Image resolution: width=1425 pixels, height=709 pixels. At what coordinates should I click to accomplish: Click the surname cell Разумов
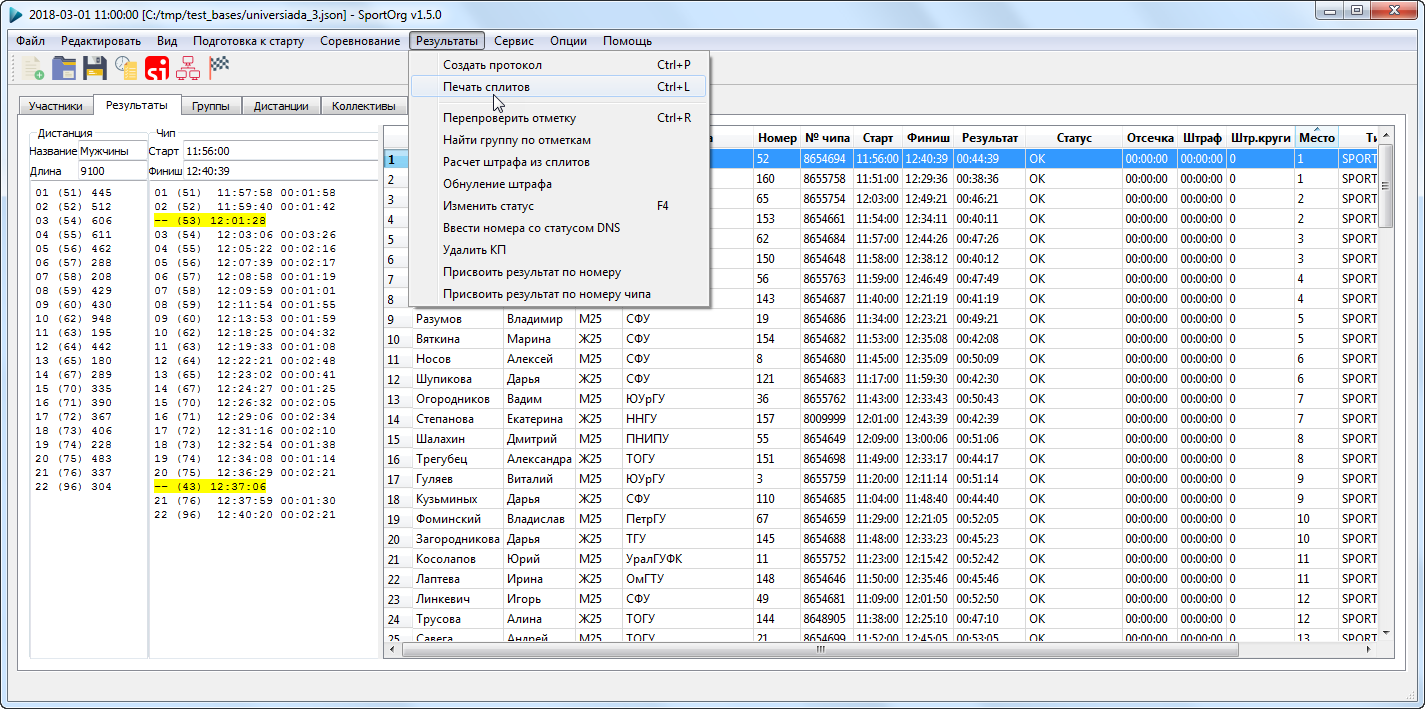point(457,319)
